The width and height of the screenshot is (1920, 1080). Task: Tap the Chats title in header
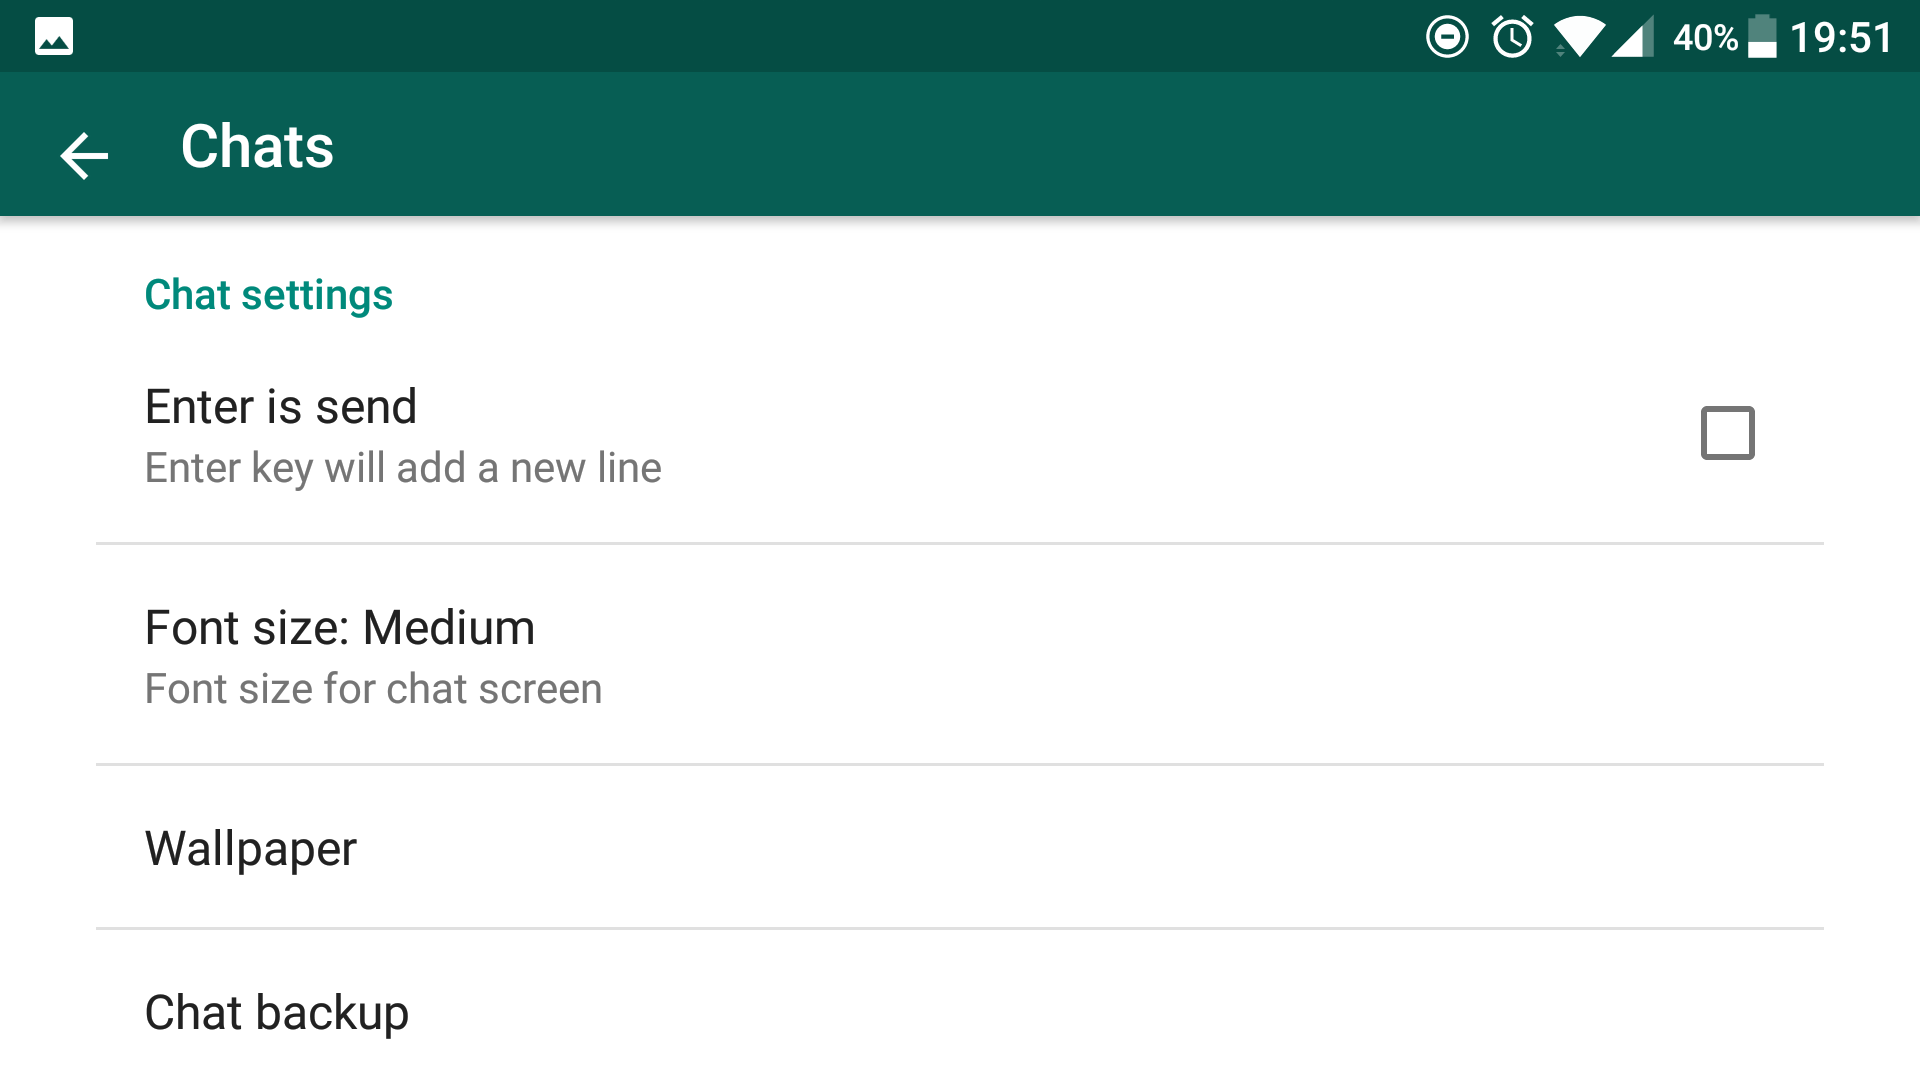tap(257, 147)
